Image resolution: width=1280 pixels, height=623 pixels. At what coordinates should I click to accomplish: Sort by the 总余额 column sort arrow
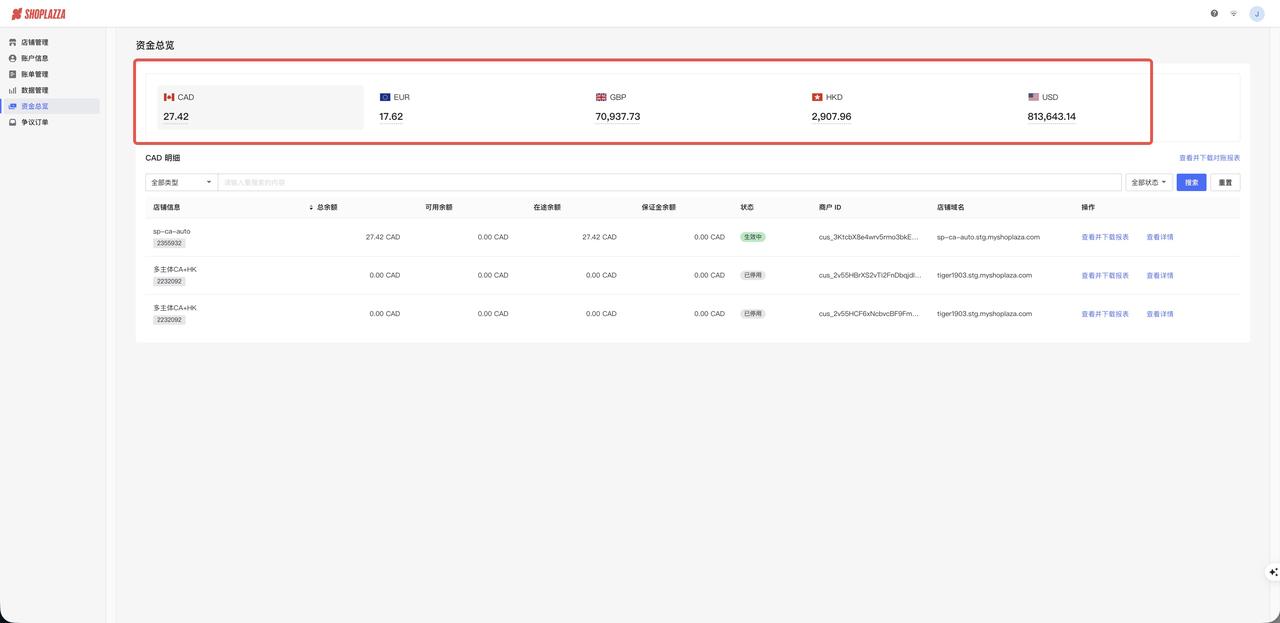[311, 207]
